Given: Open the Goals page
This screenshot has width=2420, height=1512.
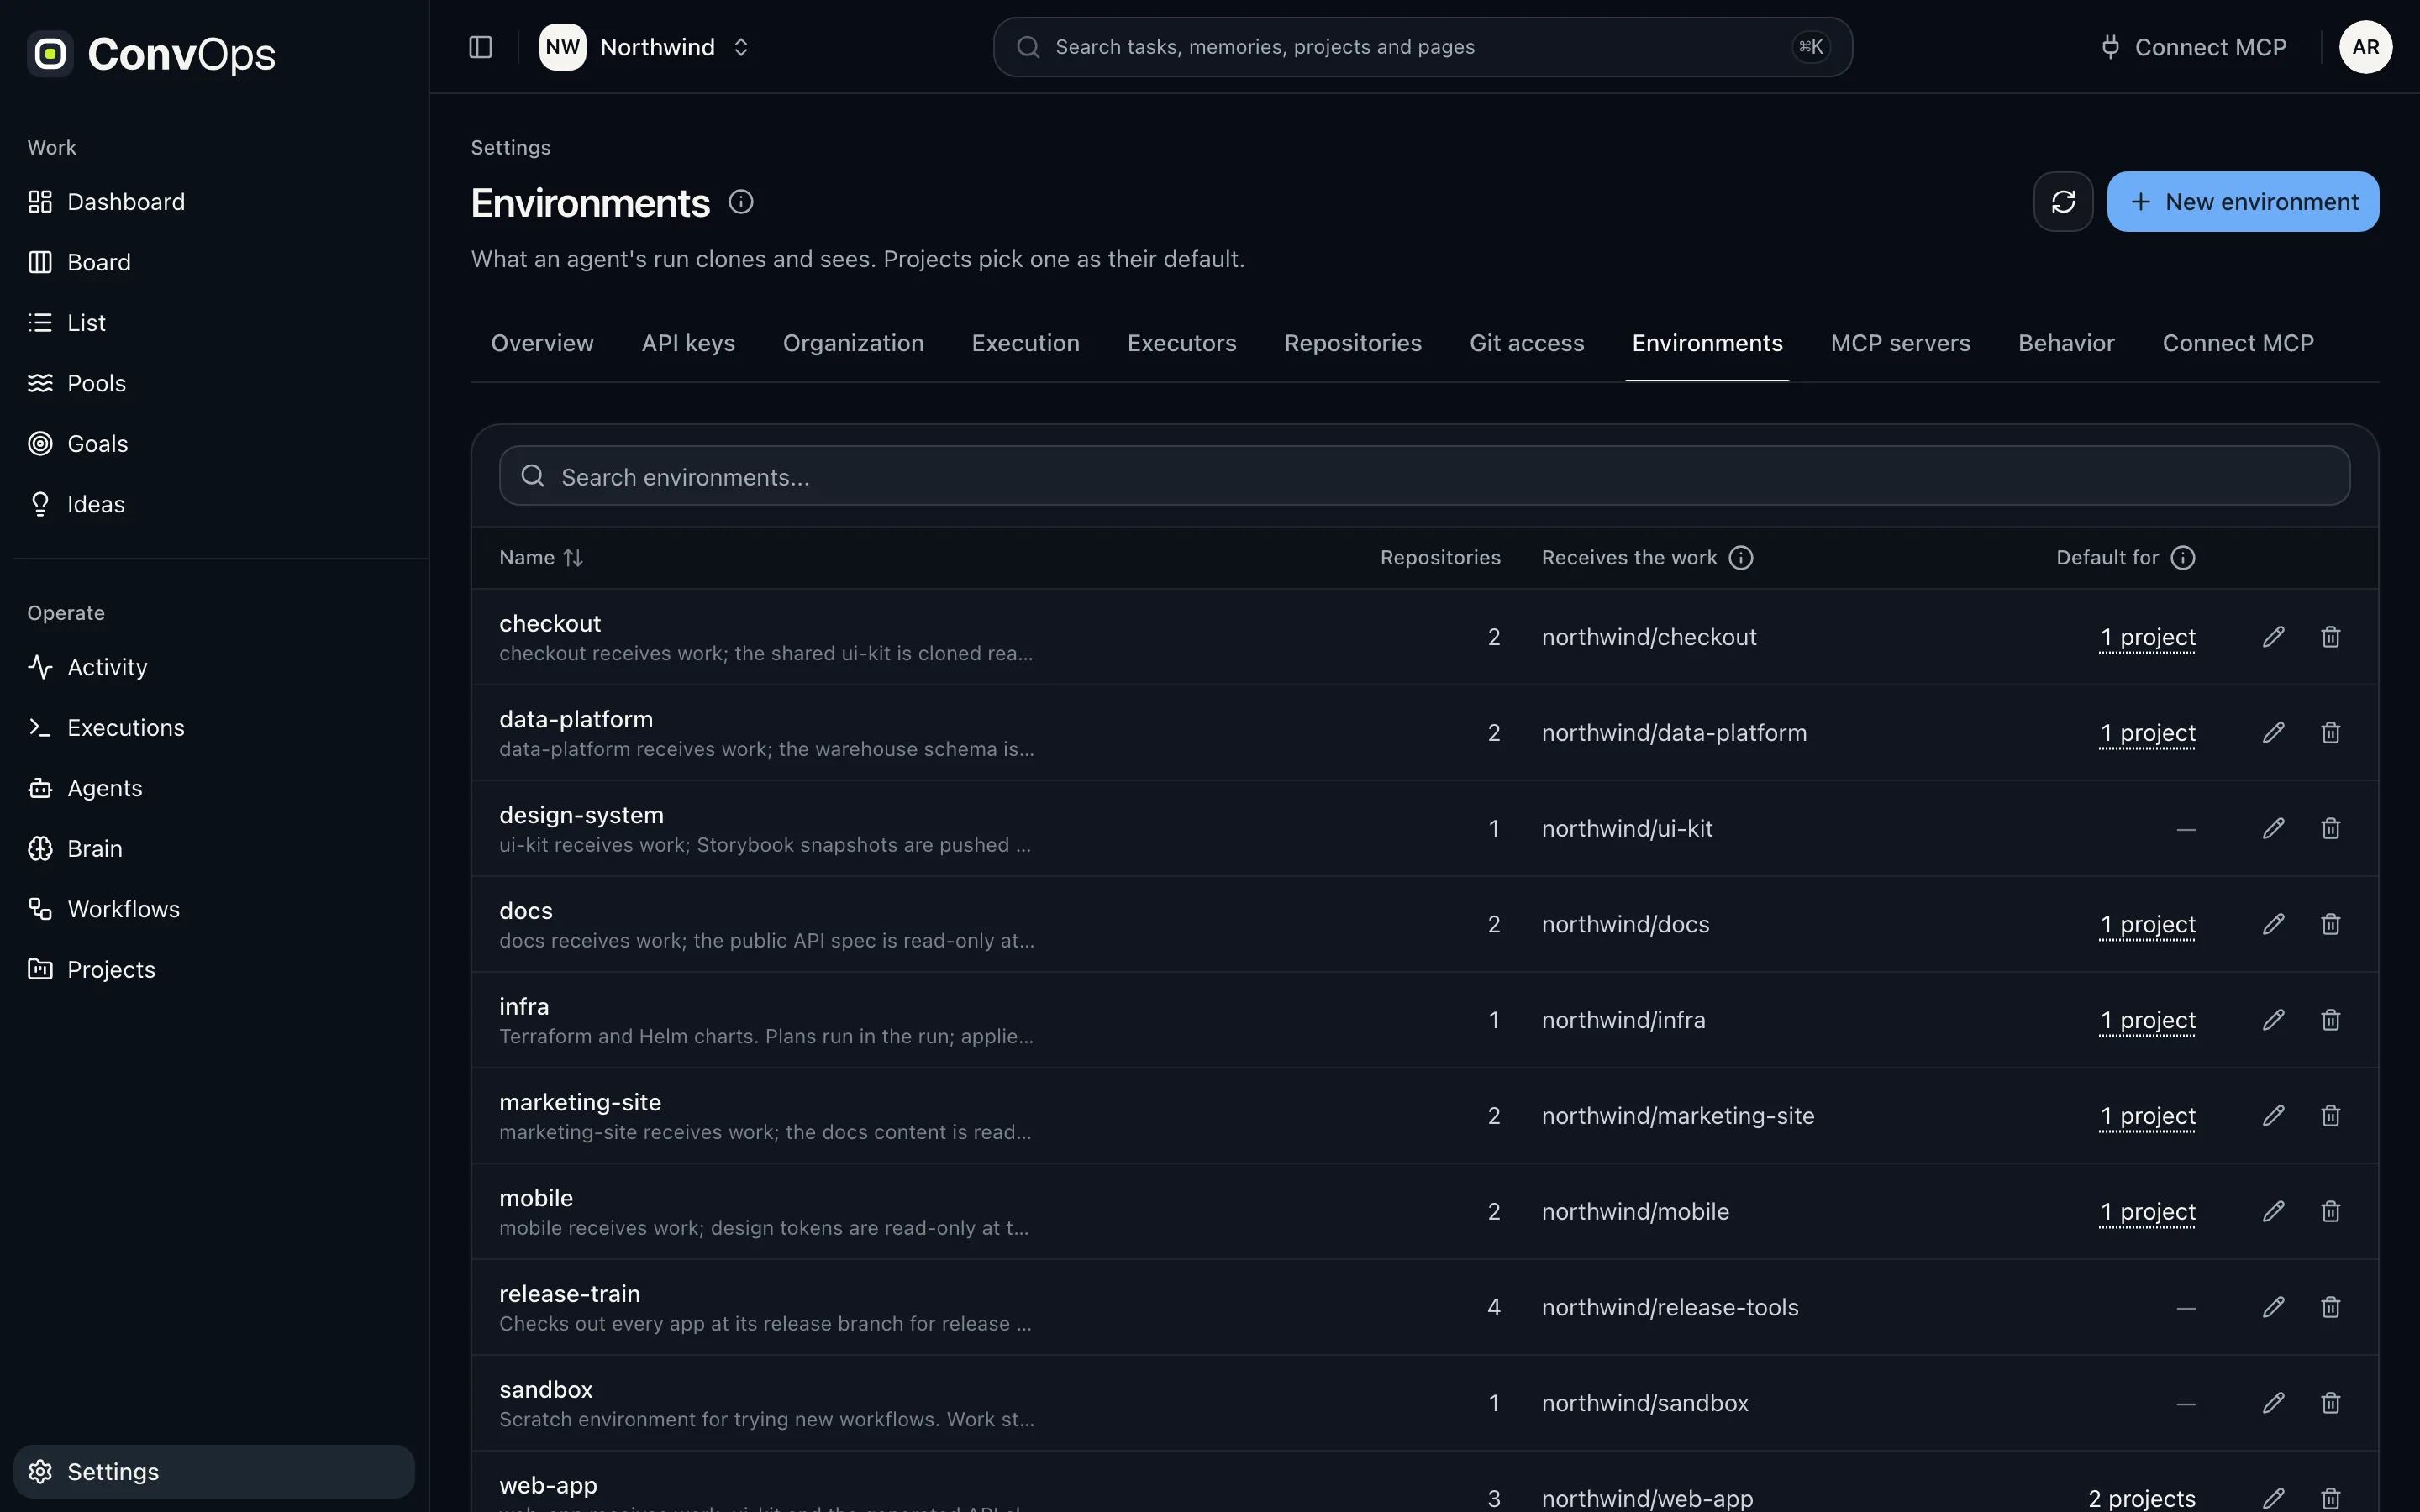Looking at the screenshot, I should [214, 443].
